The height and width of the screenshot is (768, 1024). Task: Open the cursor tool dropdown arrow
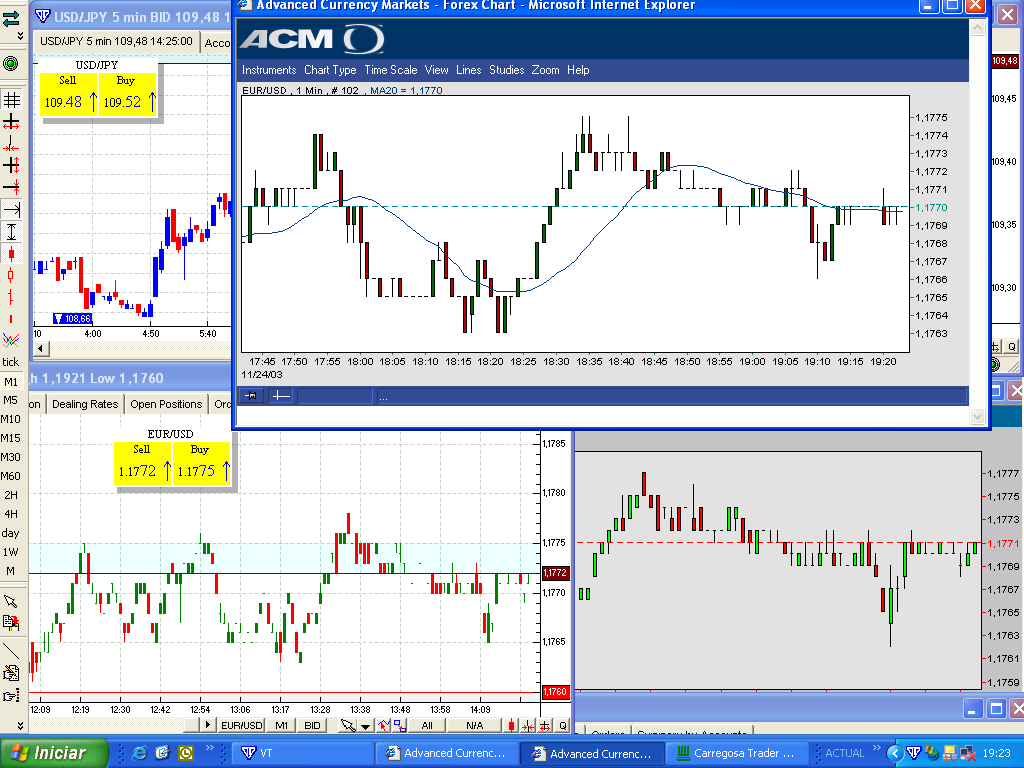click(365, 726)
